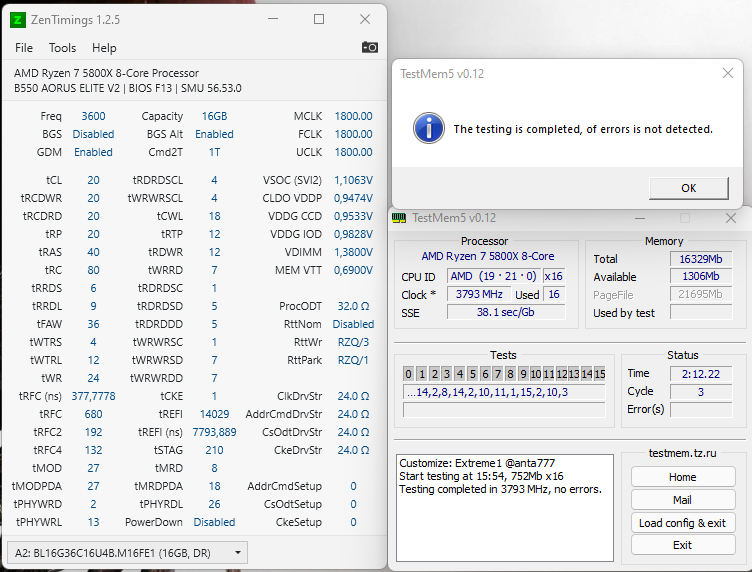Click the Exit button in TestMem5
This screenshot has width=752, height=572.
coord(683,545)
